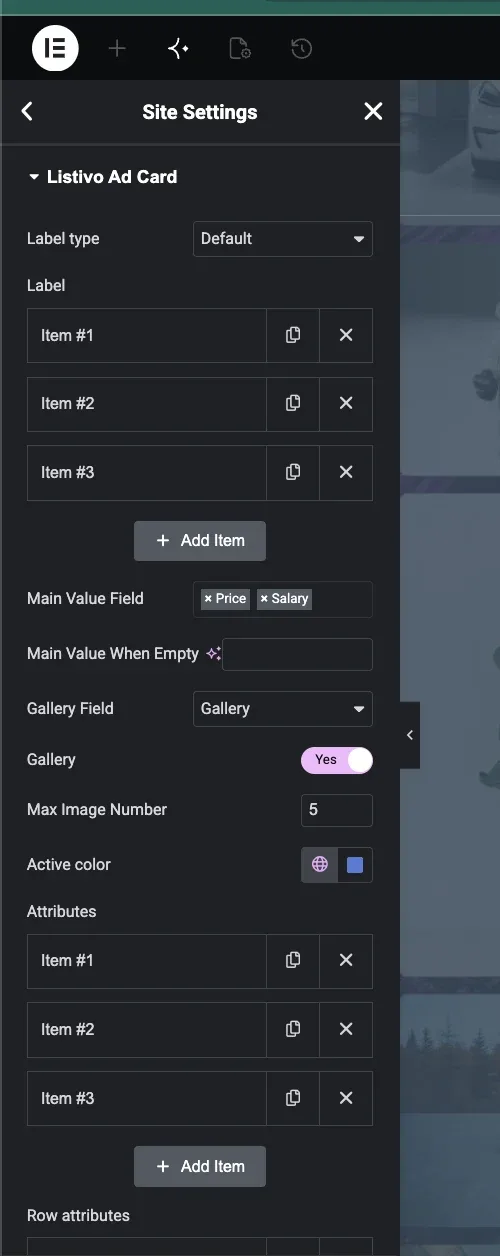Collapse the panel with the side arrow handle

[x=409, y=735]
